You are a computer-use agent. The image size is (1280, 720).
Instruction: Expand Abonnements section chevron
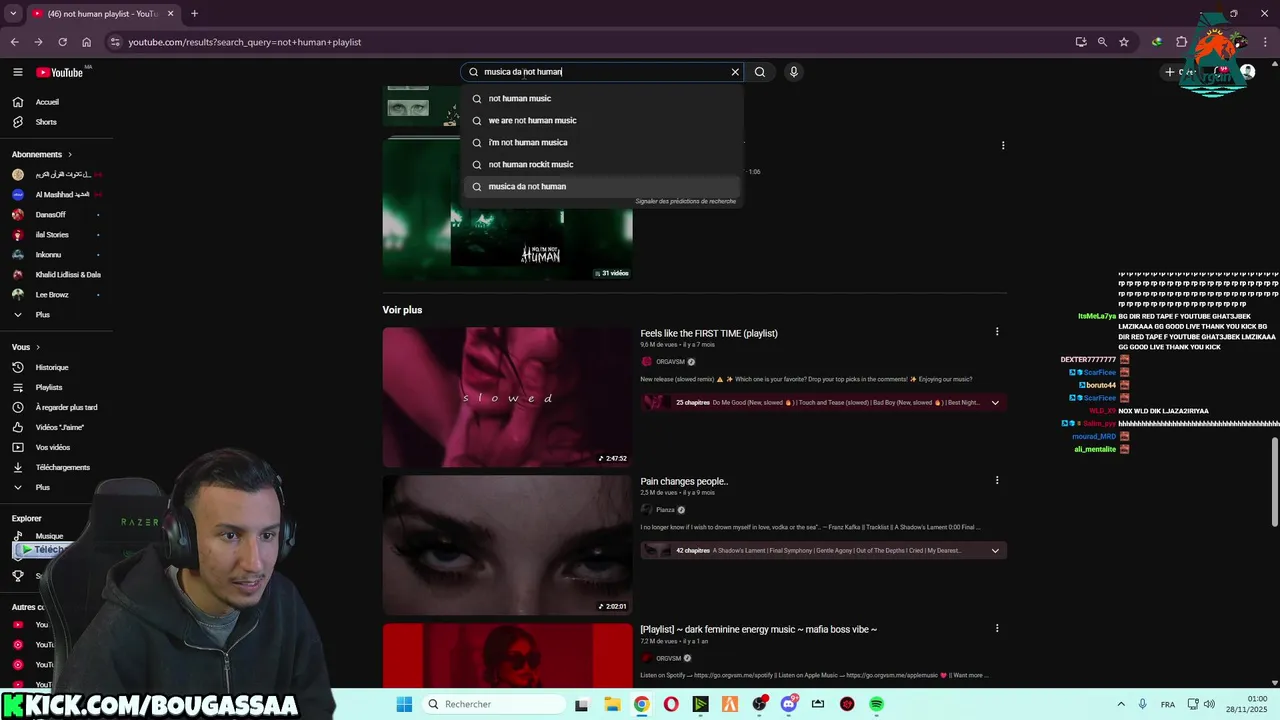point(70,154)
